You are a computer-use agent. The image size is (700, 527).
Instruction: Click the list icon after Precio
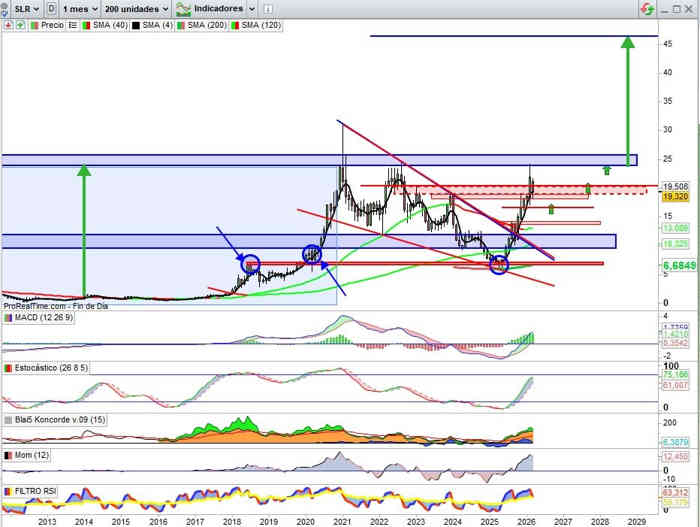[x=73, y=24]
